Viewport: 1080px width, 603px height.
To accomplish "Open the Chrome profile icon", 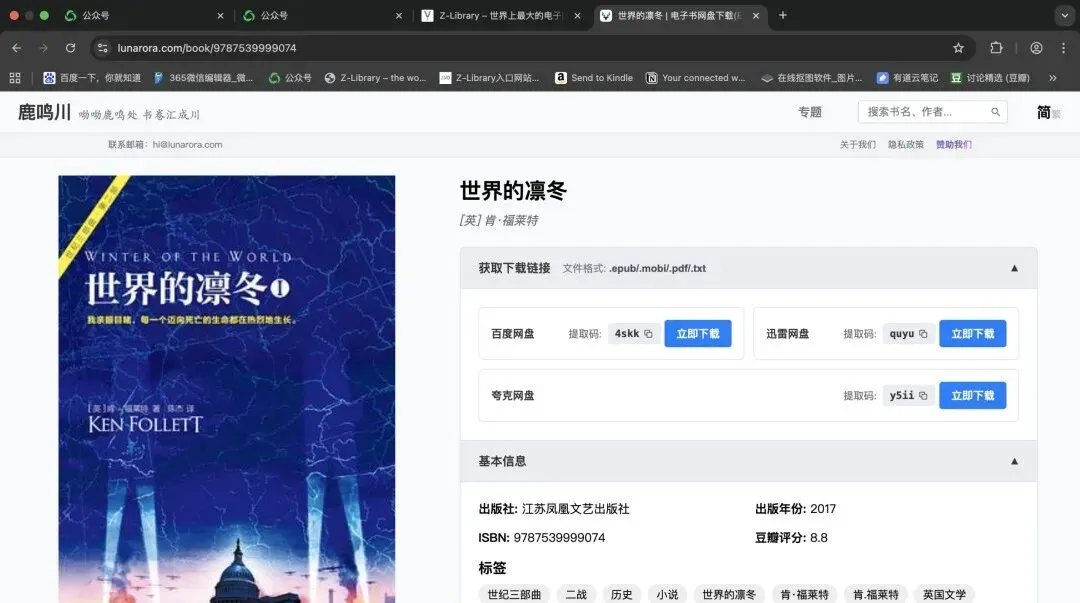I will click(x=1036, y=48).
